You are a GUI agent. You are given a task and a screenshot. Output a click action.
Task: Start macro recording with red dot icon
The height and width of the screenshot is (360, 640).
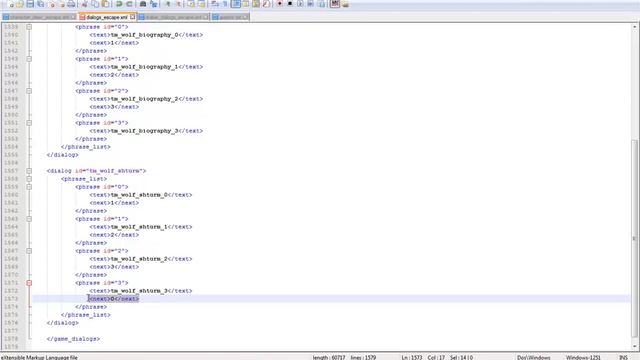click(280, 4)
